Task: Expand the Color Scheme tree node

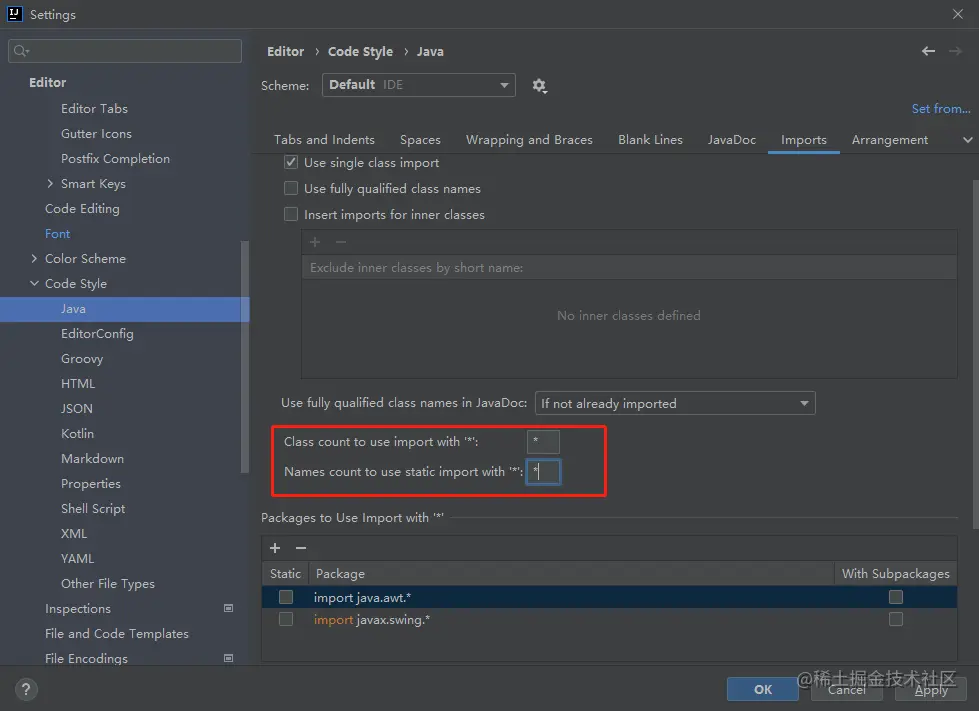Action: click(x=34, y=258)
